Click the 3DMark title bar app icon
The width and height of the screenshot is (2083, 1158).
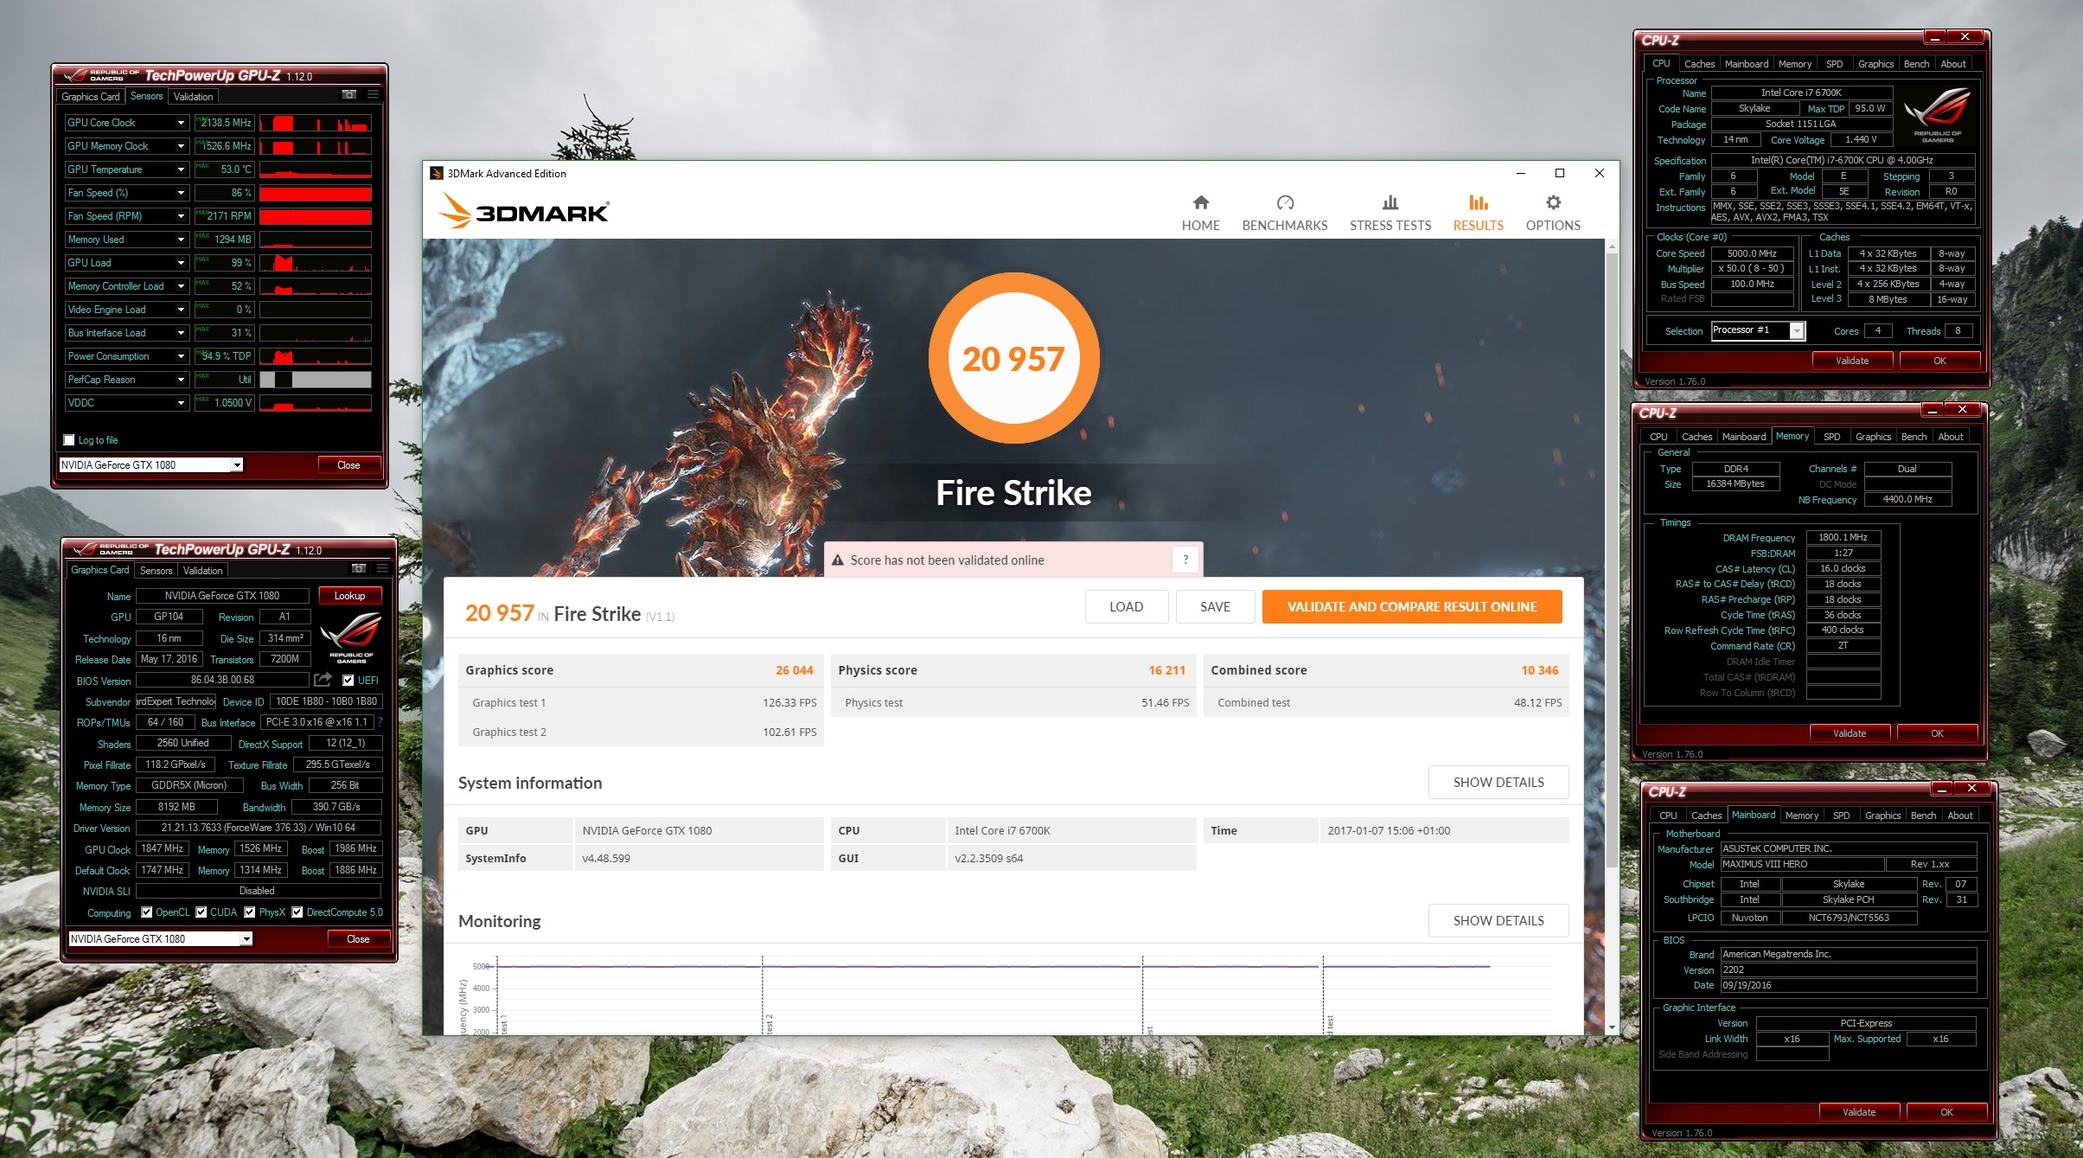coord(437,173)
